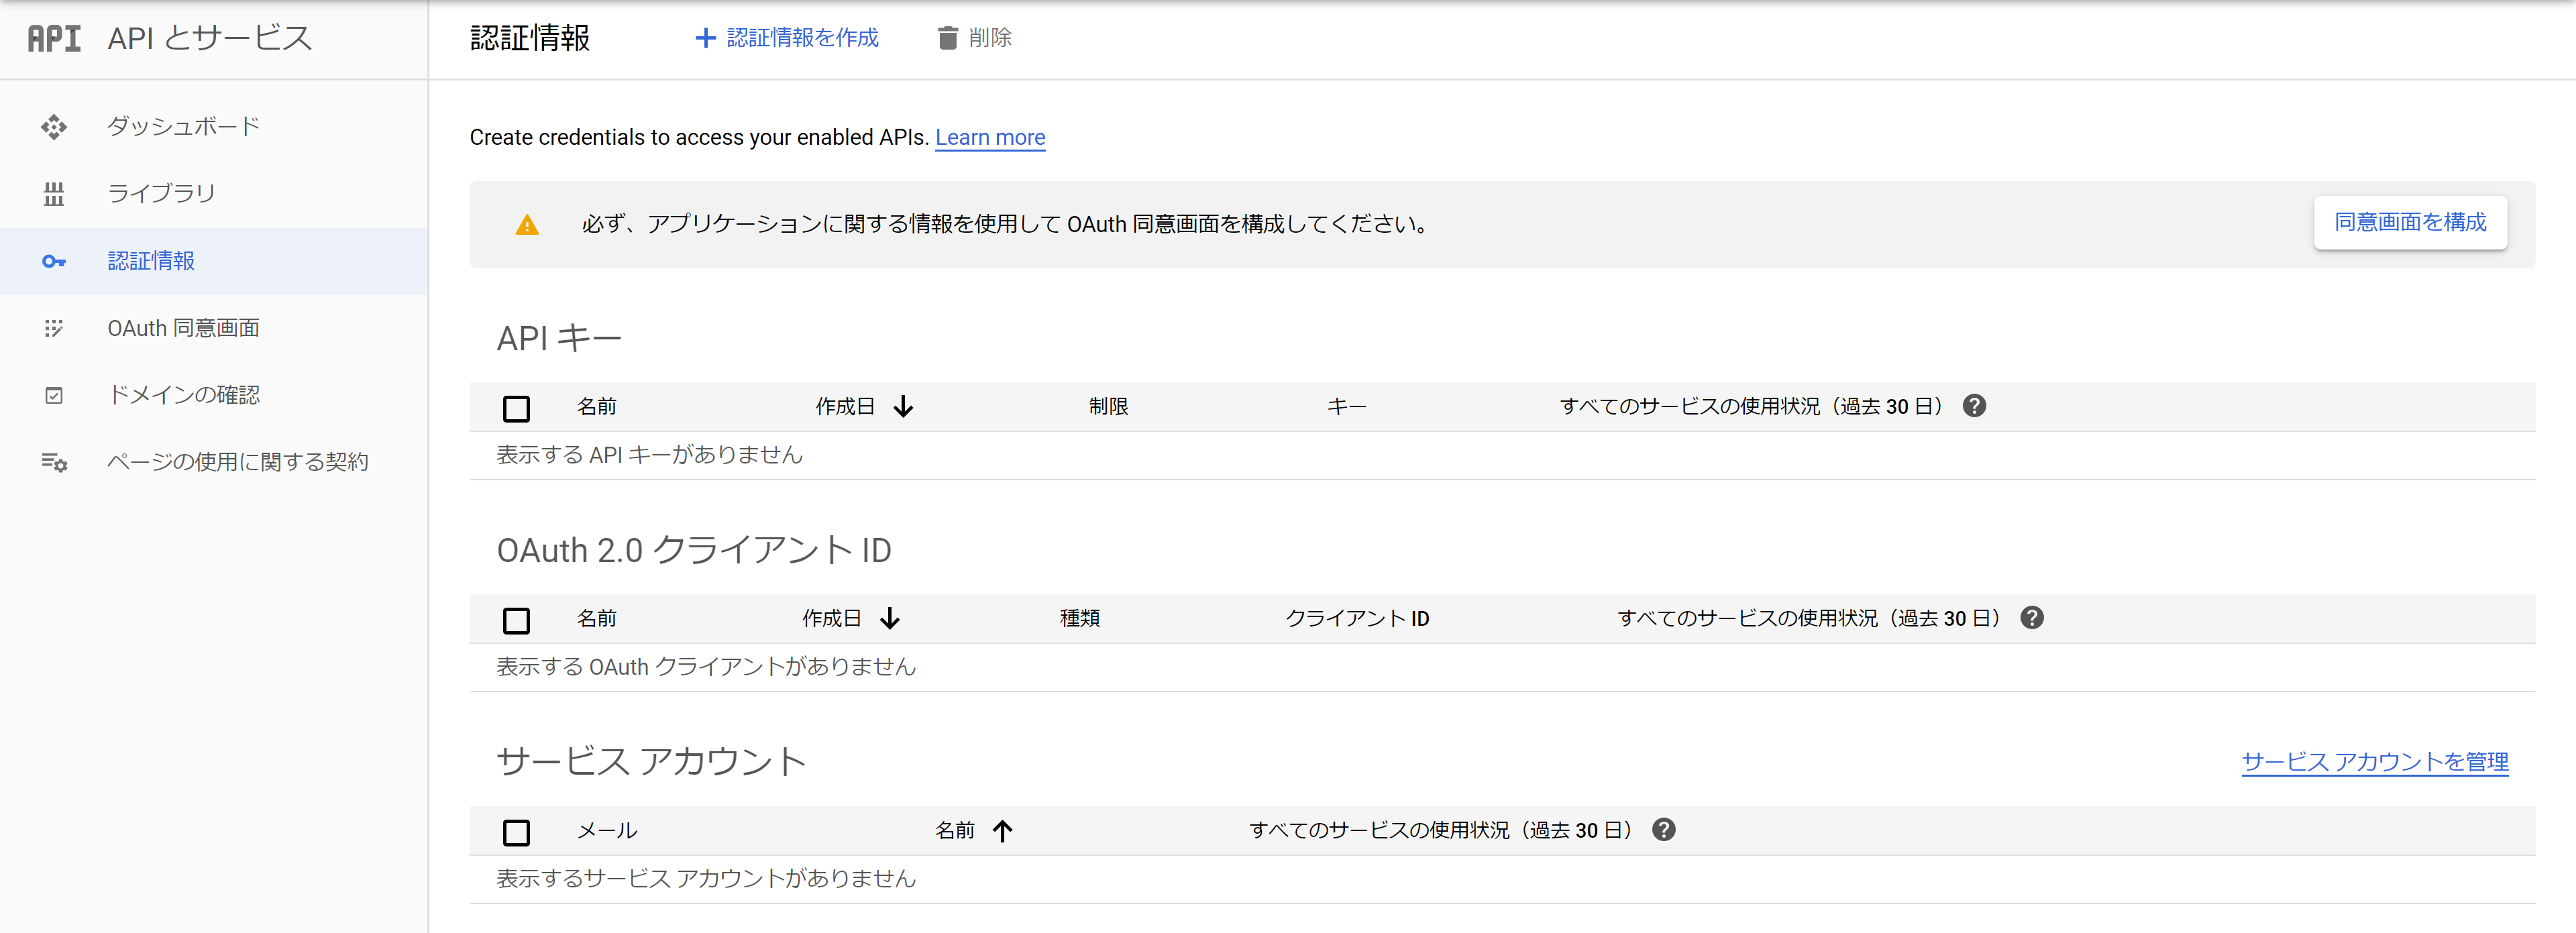The width and height of the screenshot is (2576, 933).
Task: Click the text 表示するサービス アカウントがありません
Action: [x=706, y=879]
